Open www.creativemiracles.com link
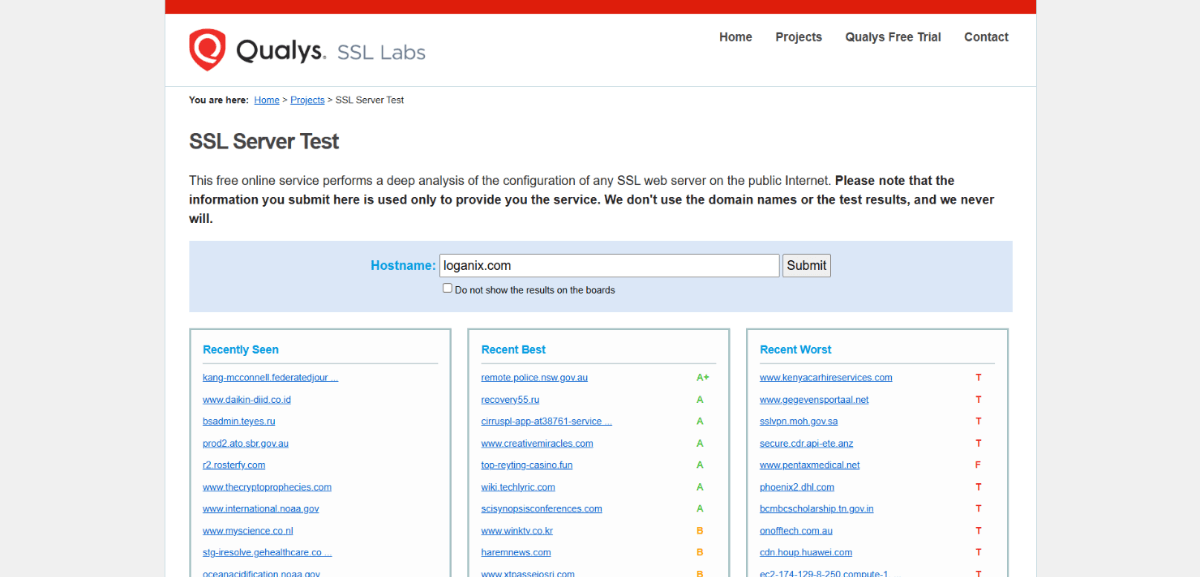This screenshot has width=1200, height=577. click(537, 444)
